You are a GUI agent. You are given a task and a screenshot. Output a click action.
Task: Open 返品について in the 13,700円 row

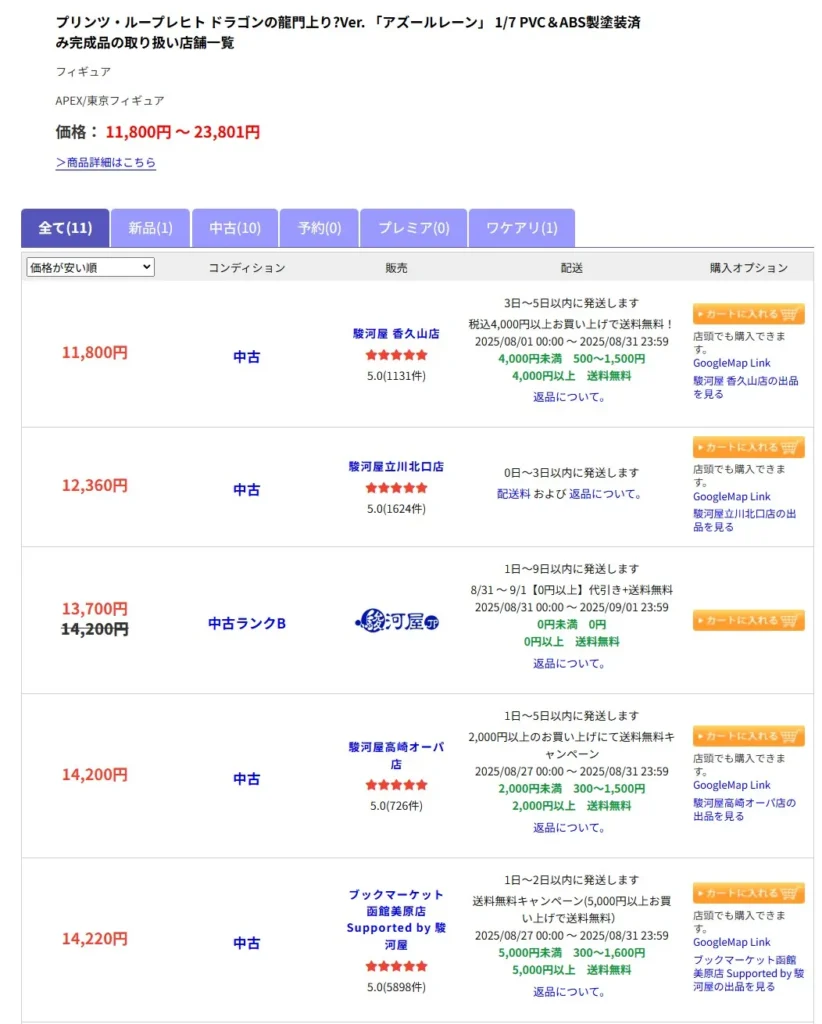click(569, 664)
